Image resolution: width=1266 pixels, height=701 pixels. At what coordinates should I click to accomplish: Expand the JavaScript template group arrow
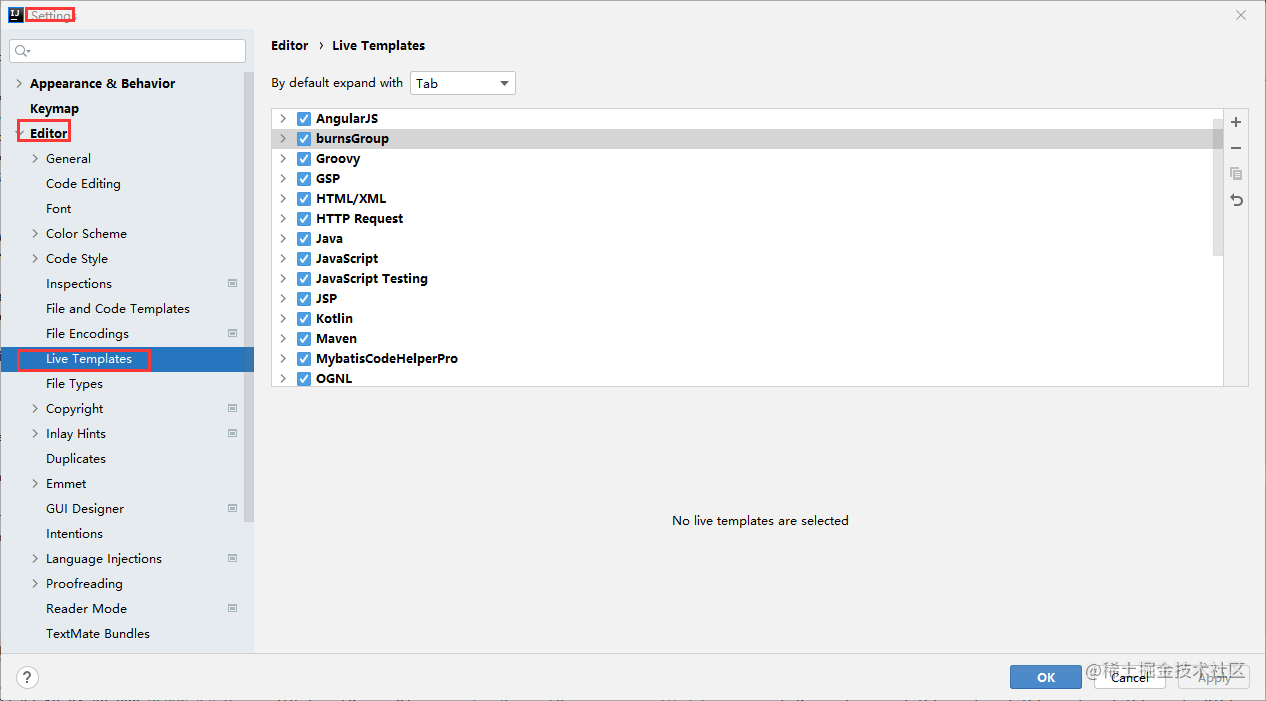click(283, 258)
